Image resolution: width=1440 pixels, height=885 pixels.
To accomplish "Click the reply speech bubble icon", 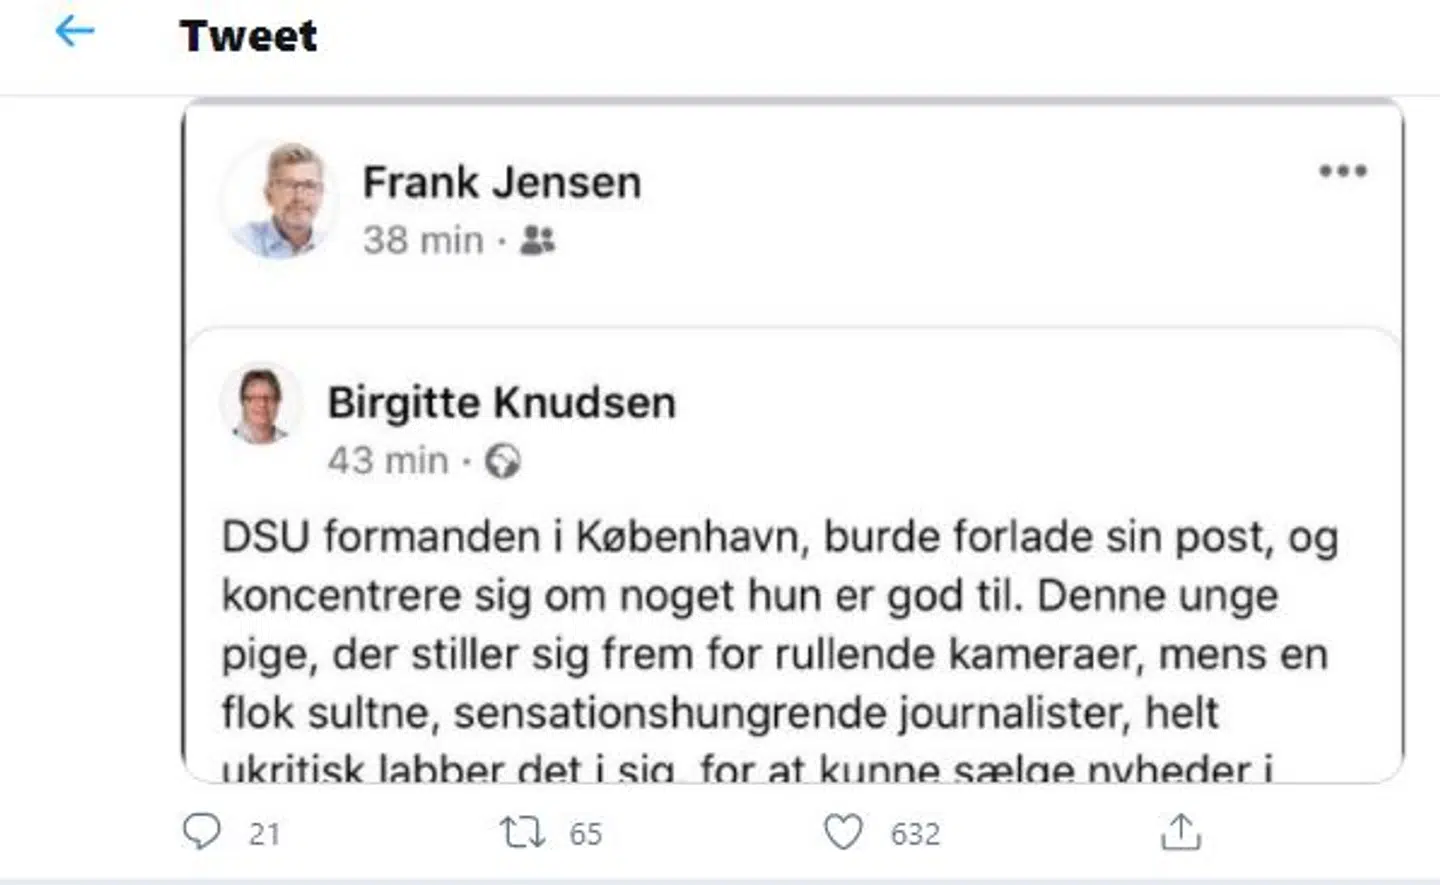I will (x=202, y=832).
